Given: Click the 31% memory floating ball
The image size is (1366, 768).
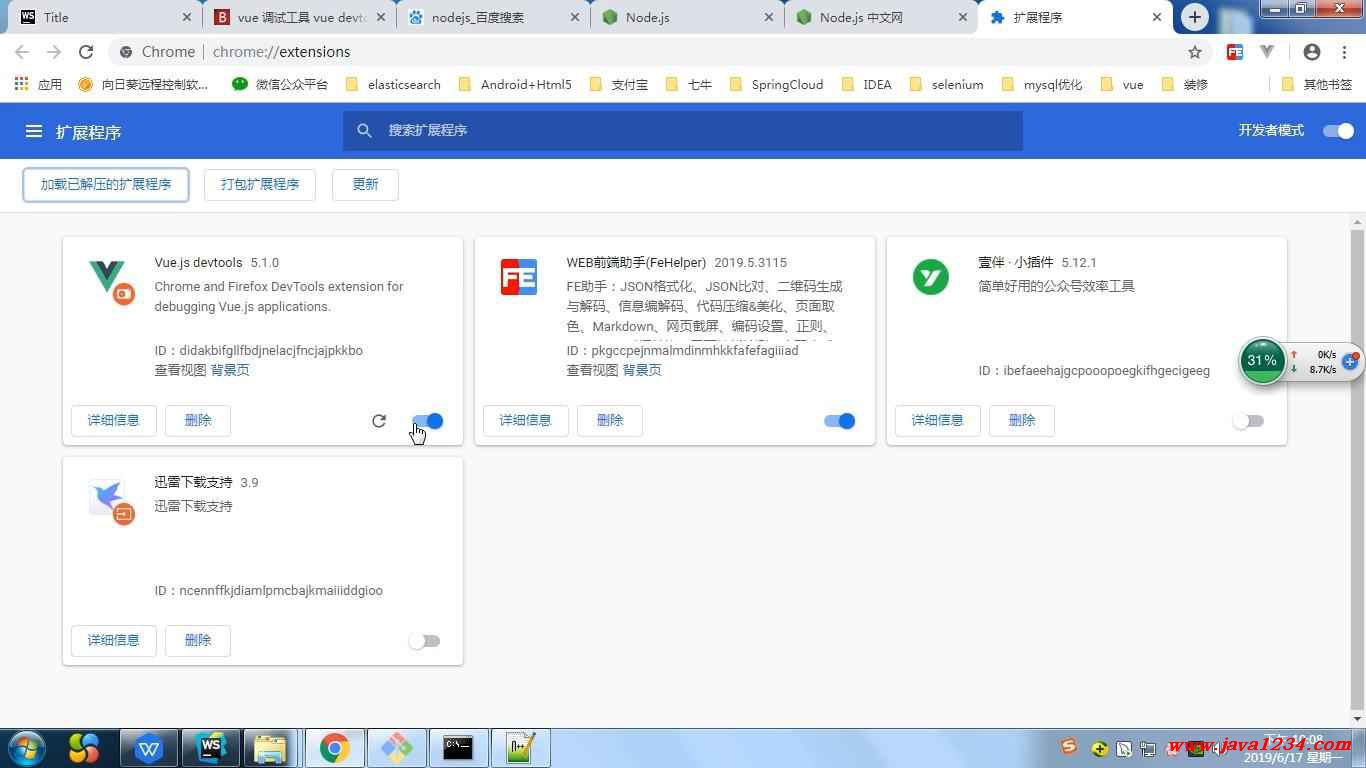Looking at the screenshot, I should (1262, 361).
